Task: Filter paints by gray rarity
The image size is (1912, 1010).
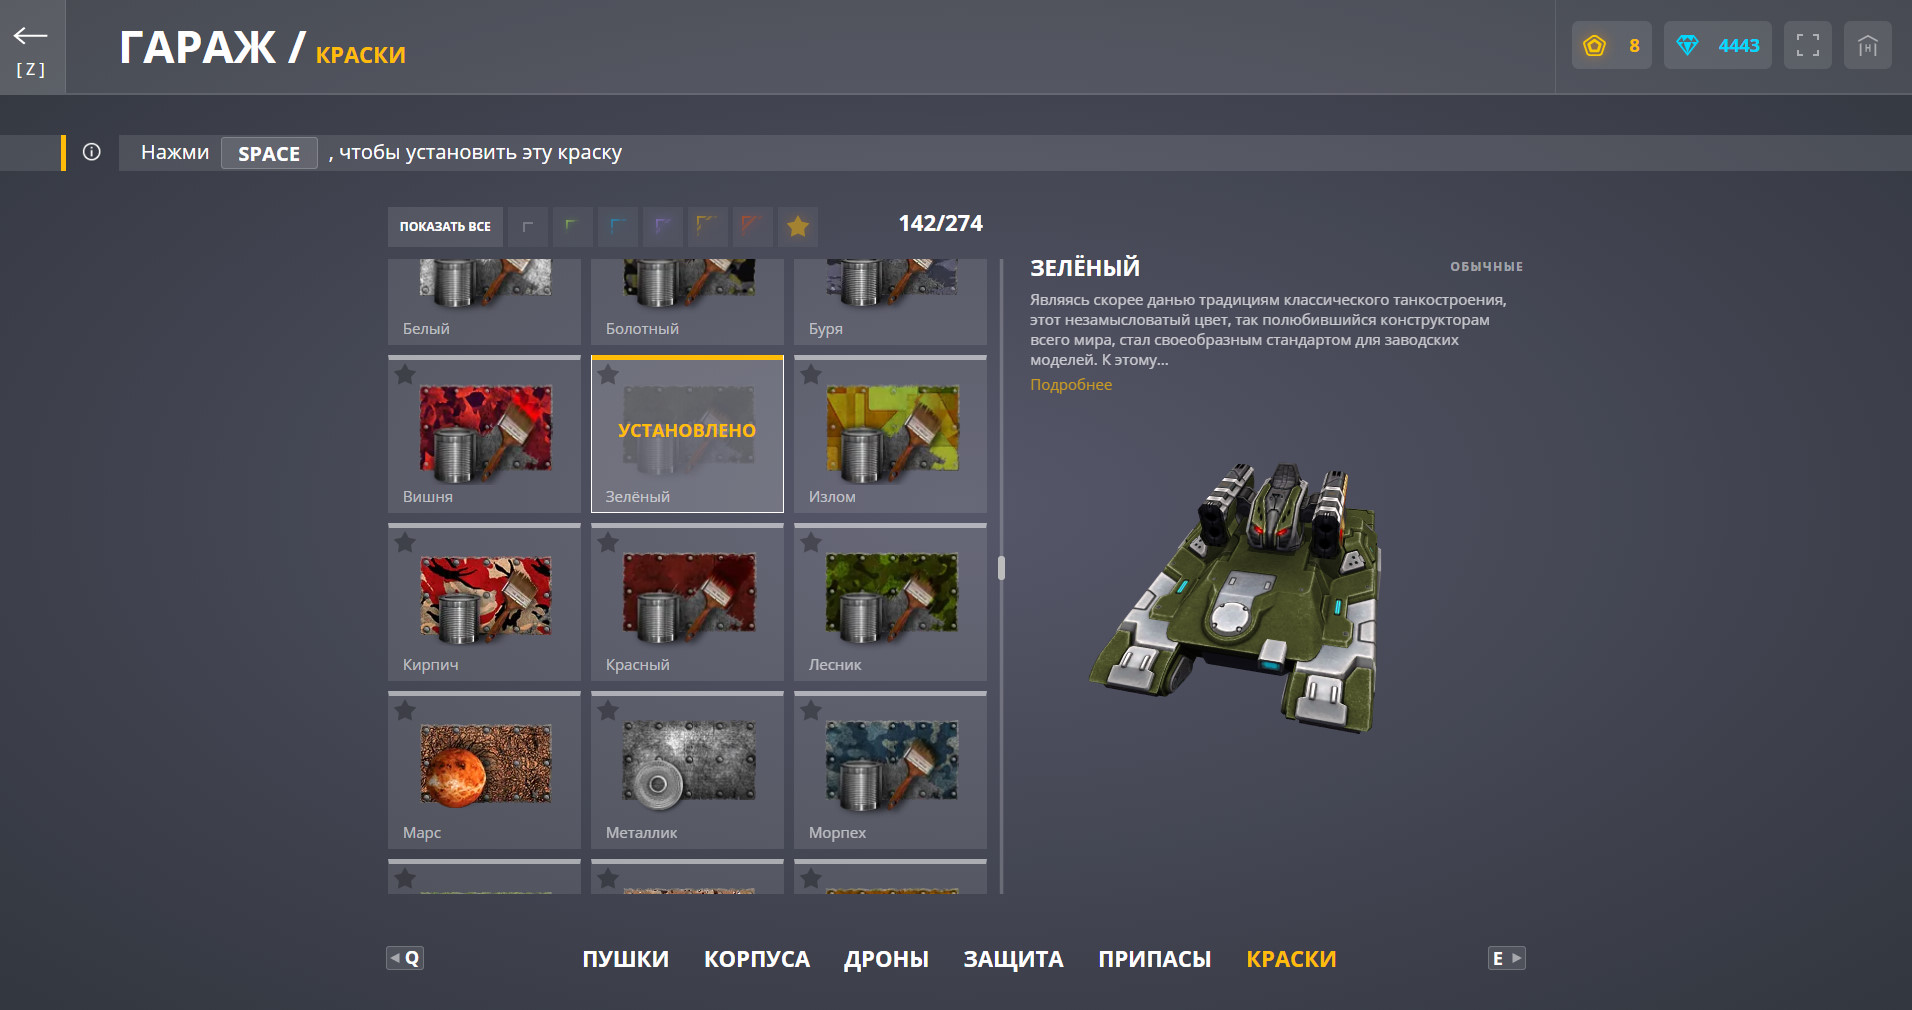Action: pos(528,227)
